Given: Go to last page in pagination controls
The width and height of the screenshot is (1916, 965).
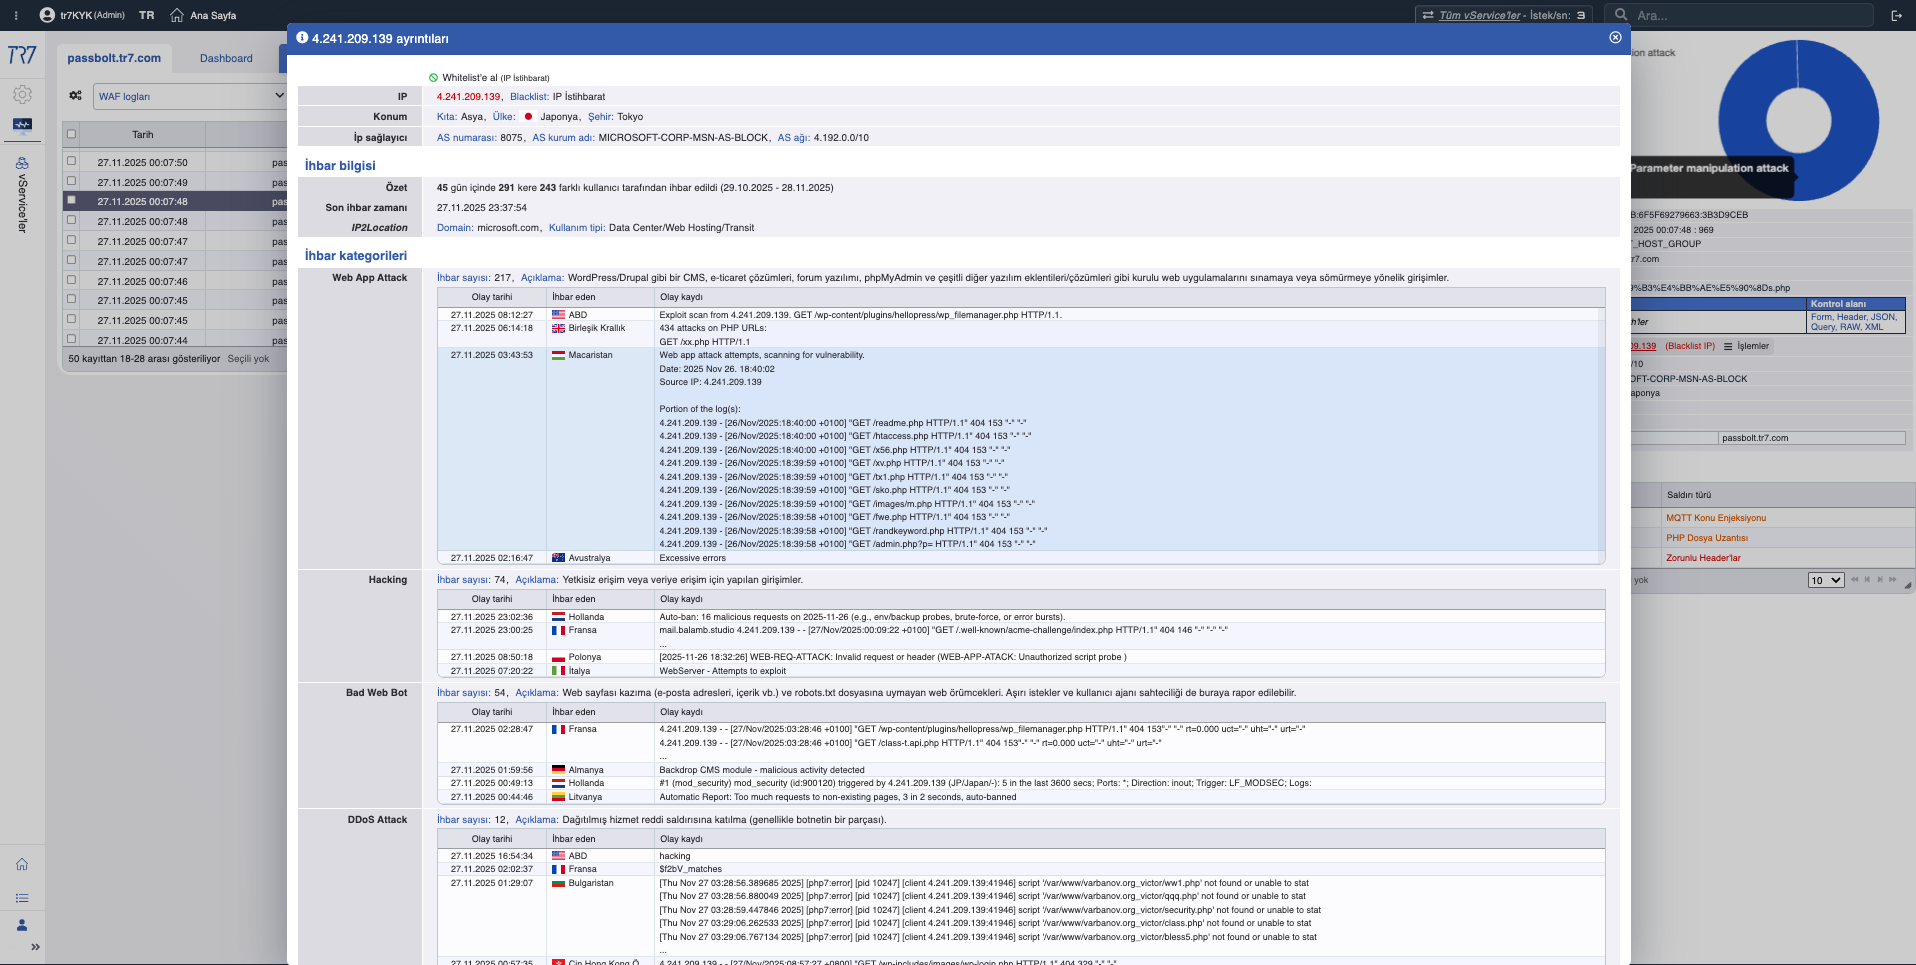Looking at the screenshot, I should point(1892,580).
